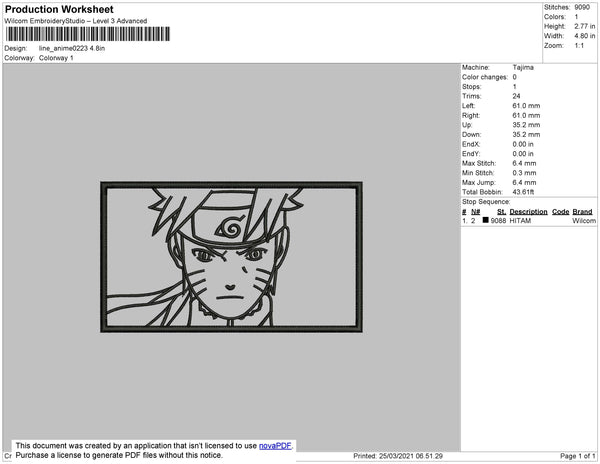Click the Colorway 1 label
The image size is (600, 464).
(x=56, y=58)
